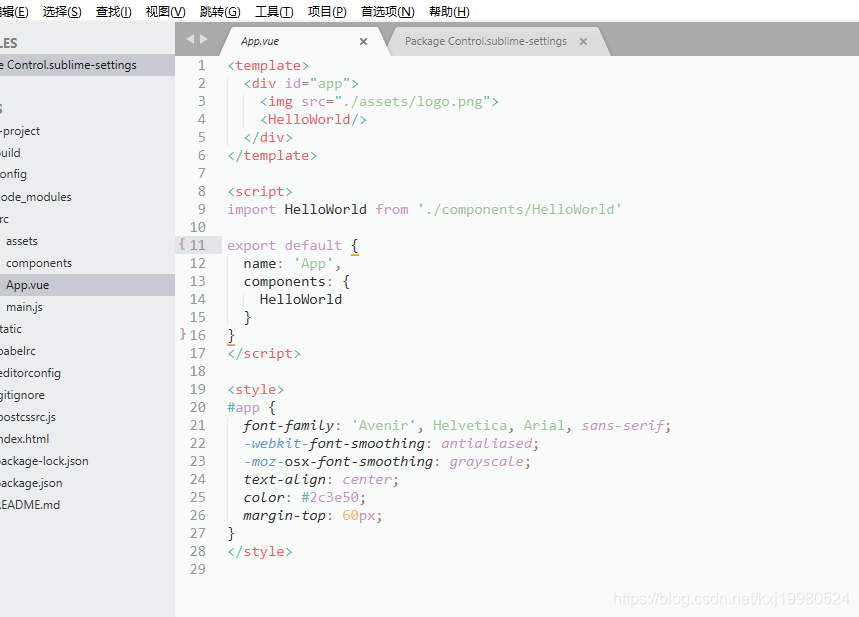Click 'HelloWorld' entry on line 14
The image size is (859, 617).
[301, 299]
